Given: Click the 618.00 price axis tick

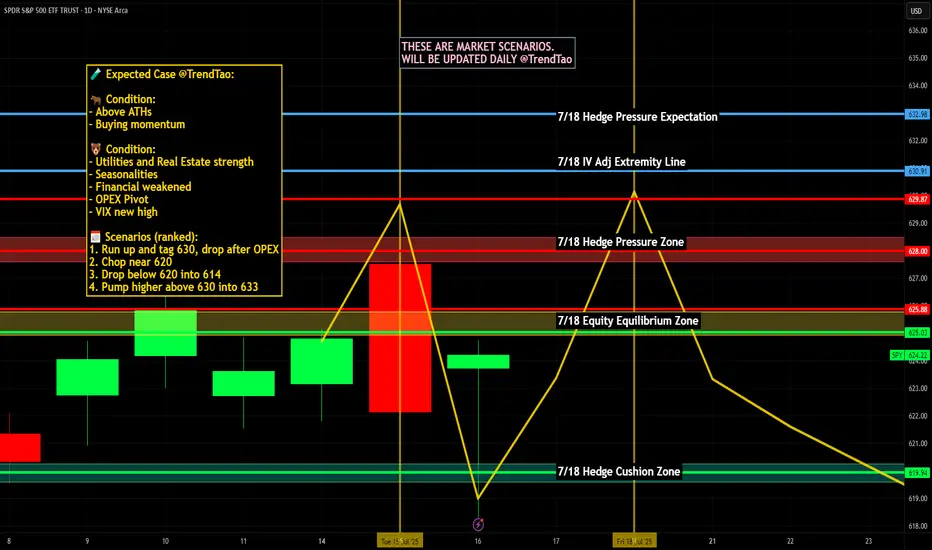Looking at the screenshot, I should pyautogui.click(x=918, y=526).
